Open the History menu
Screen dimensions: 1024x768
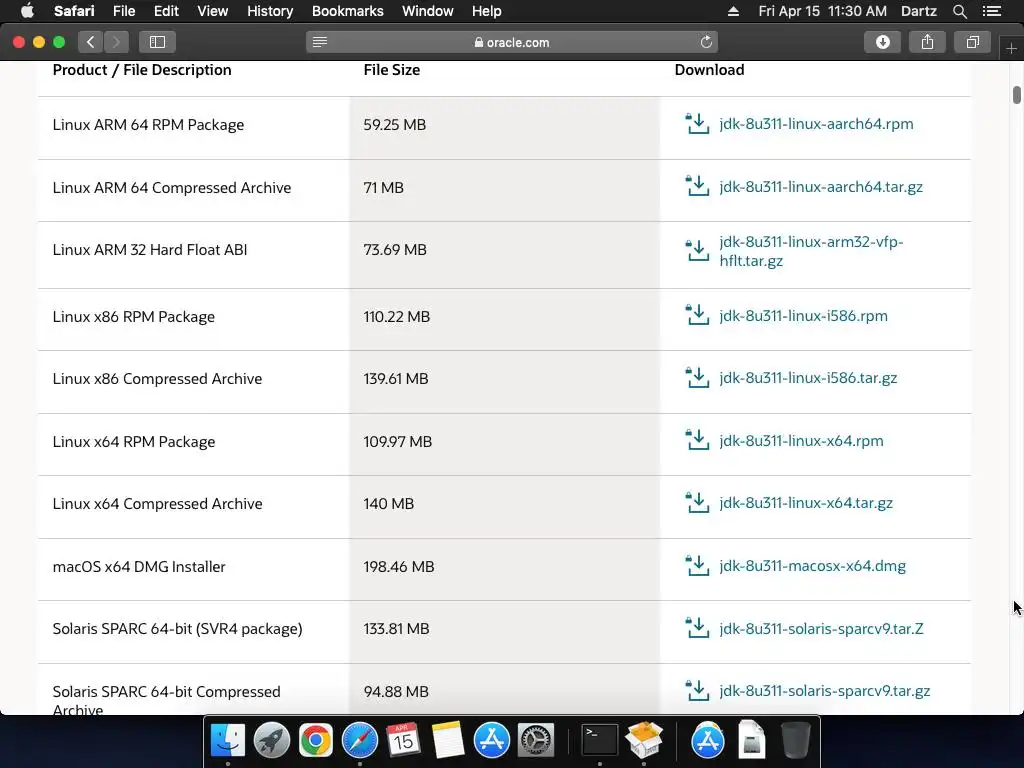270,11
